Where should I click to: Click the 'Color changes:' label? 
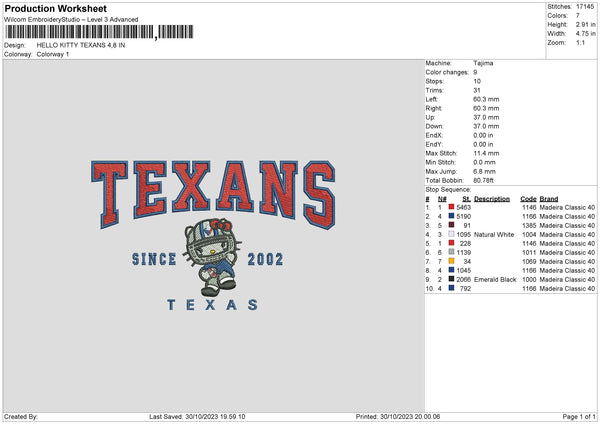(x=447, y=72)
